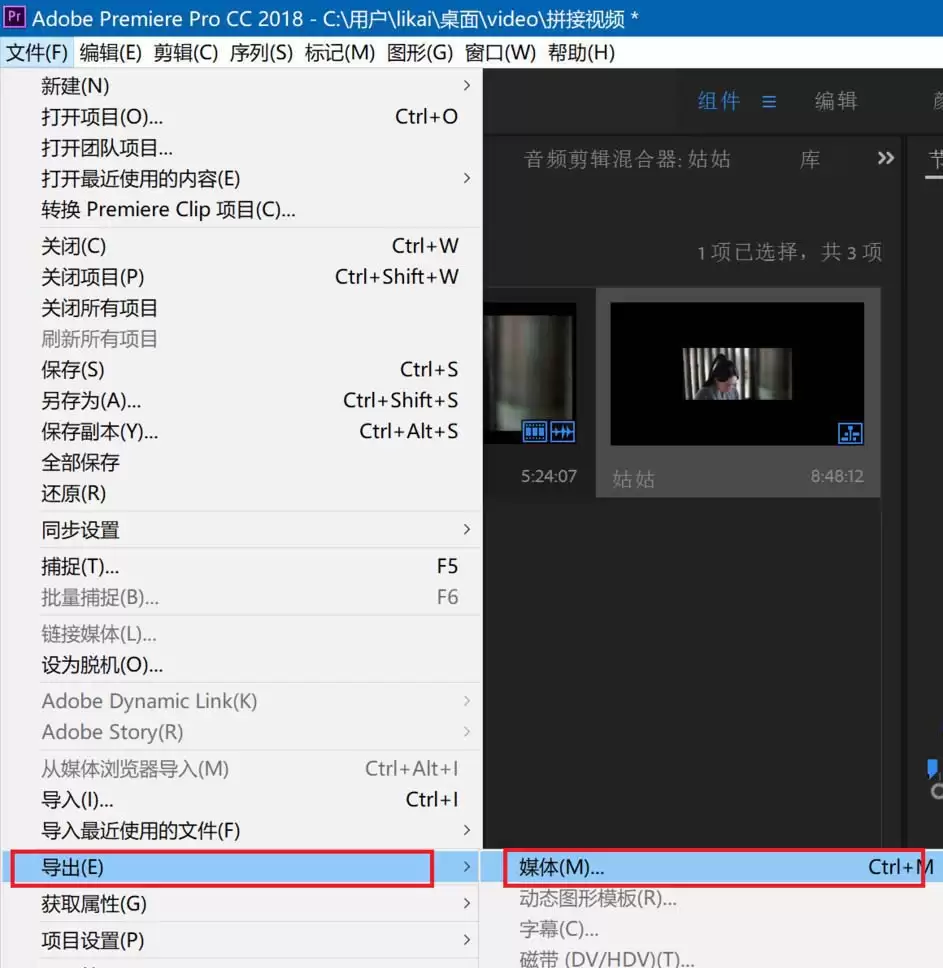Image resolution: width=943 pixels, height=968 pixels.
Task: Open the 音频剪辑混合器: 姑姑 panel tab
Action: [627, 159]
